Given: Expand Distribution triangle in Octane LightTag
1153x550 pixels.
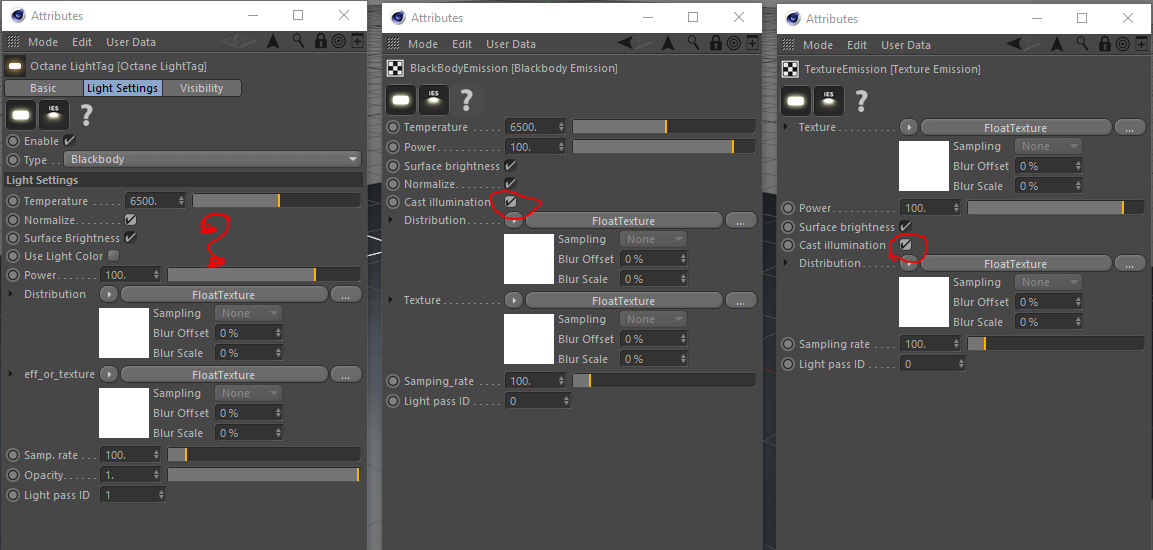Looking at the screenshot, I should click(x=11, y=294).
